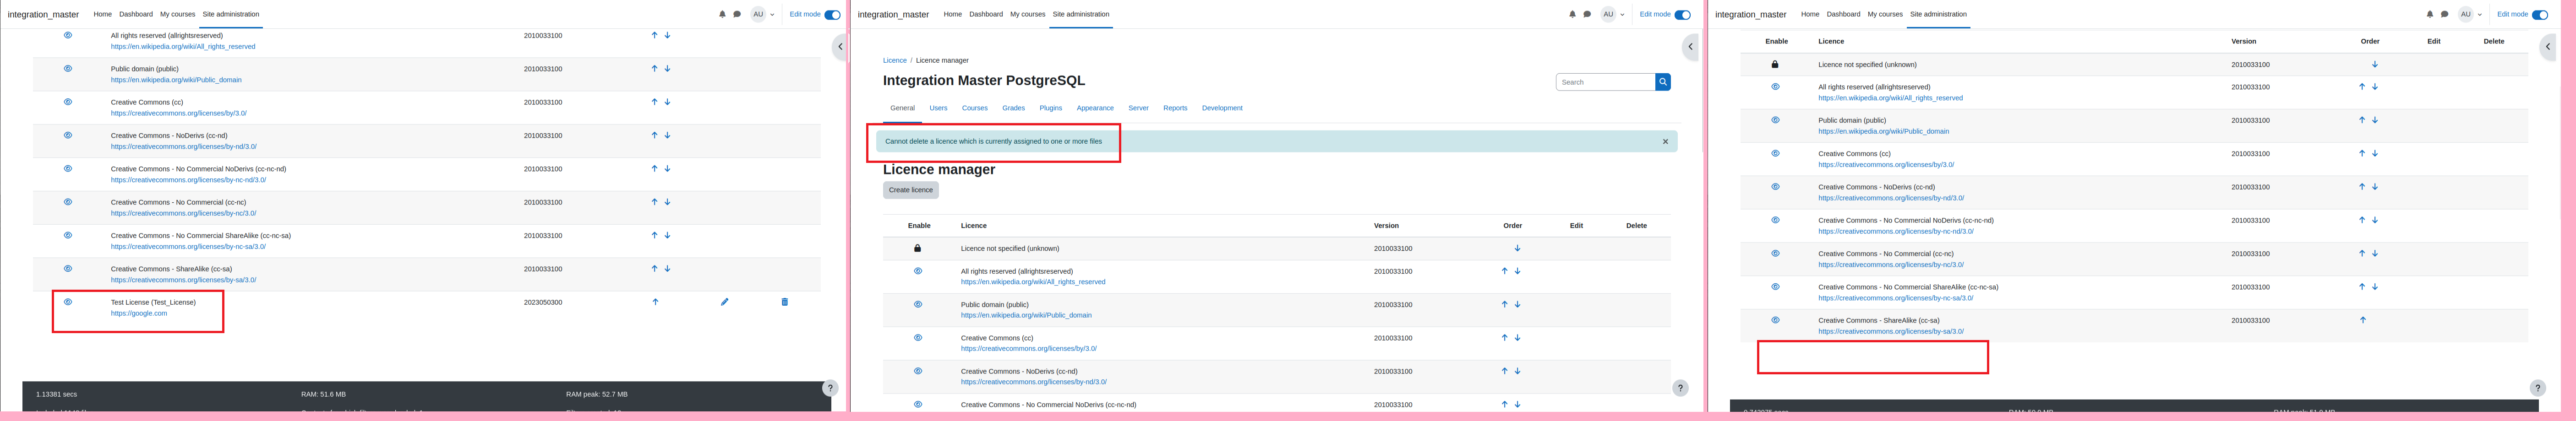
Task: Click integration_master brand in left panel
Action: click(43, 15)
